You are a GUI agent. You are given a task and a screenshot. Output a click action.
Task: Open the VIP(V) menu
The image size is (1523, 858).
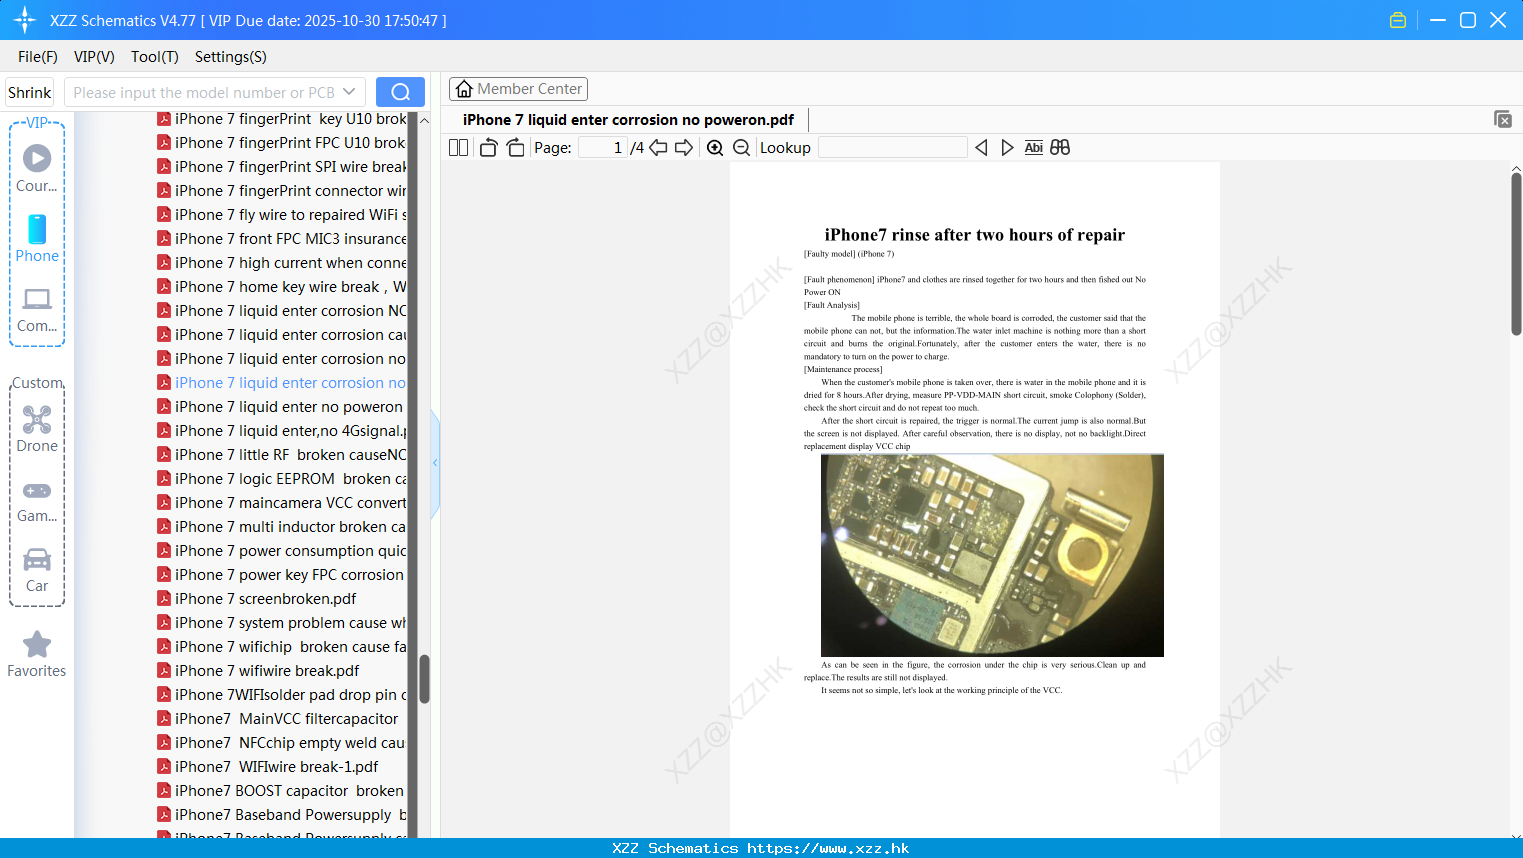pos(94,57)
